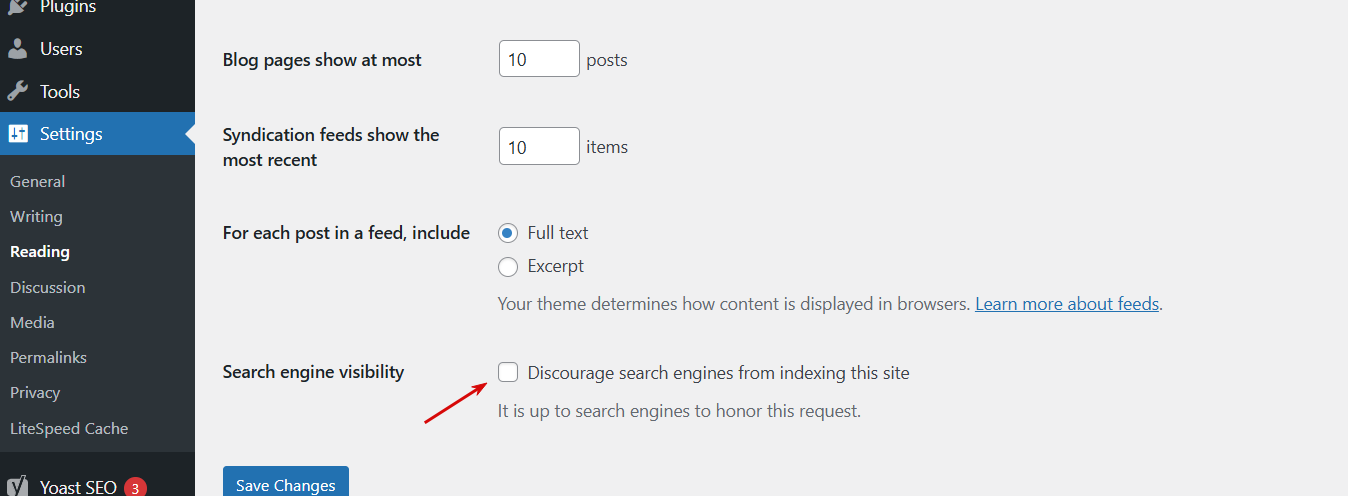Click the Users person icon
1348x496 pixels.
(18, 49)
